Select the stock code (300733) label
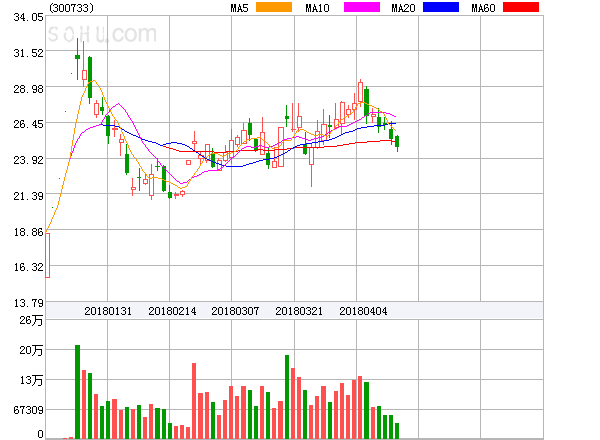Screen dimensions: 600x440 click(72, 8)
